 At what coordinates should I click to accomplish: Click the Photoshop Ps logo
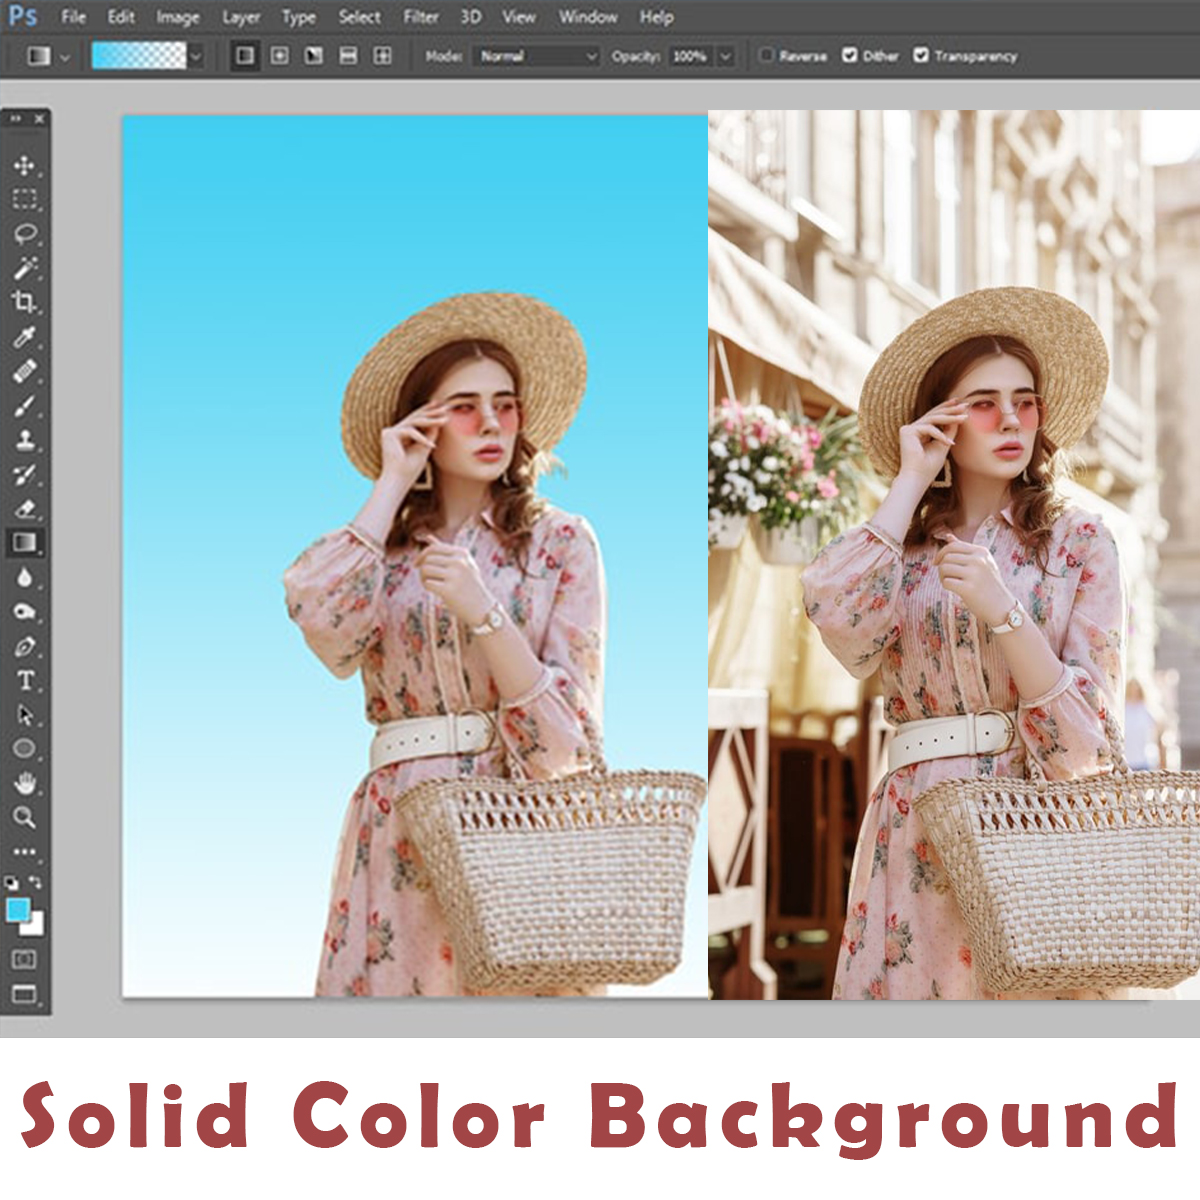coord(23,16)
